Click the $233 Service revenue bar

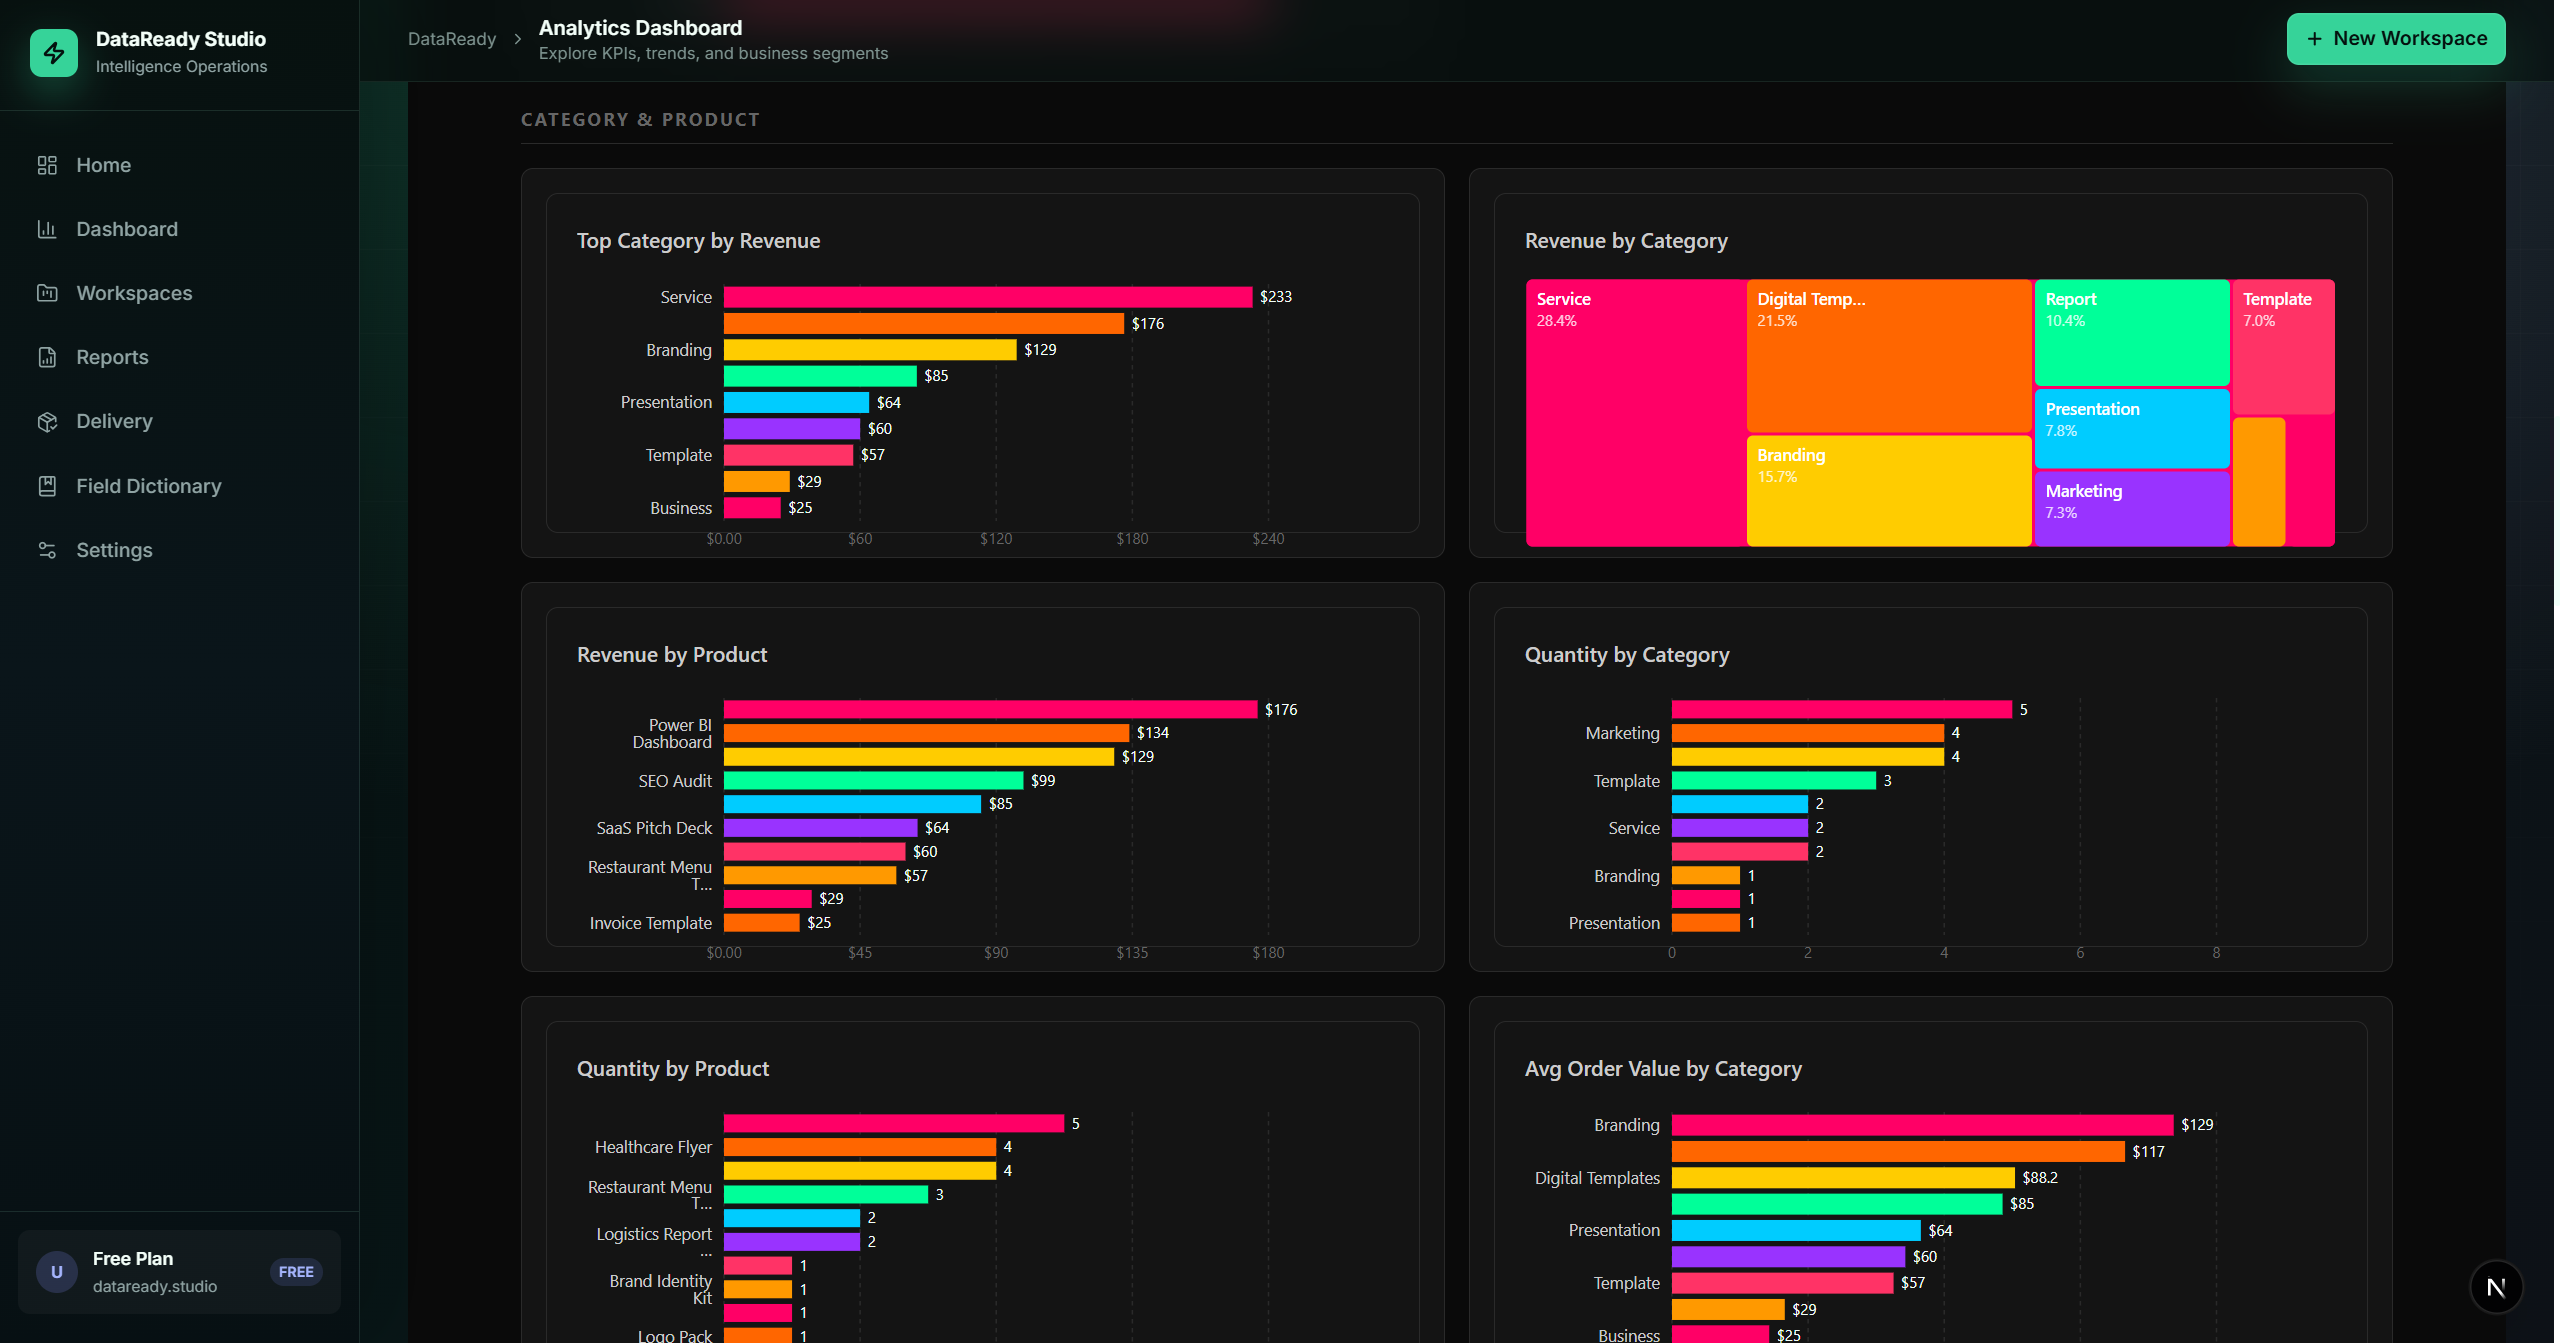coord(988,297)
